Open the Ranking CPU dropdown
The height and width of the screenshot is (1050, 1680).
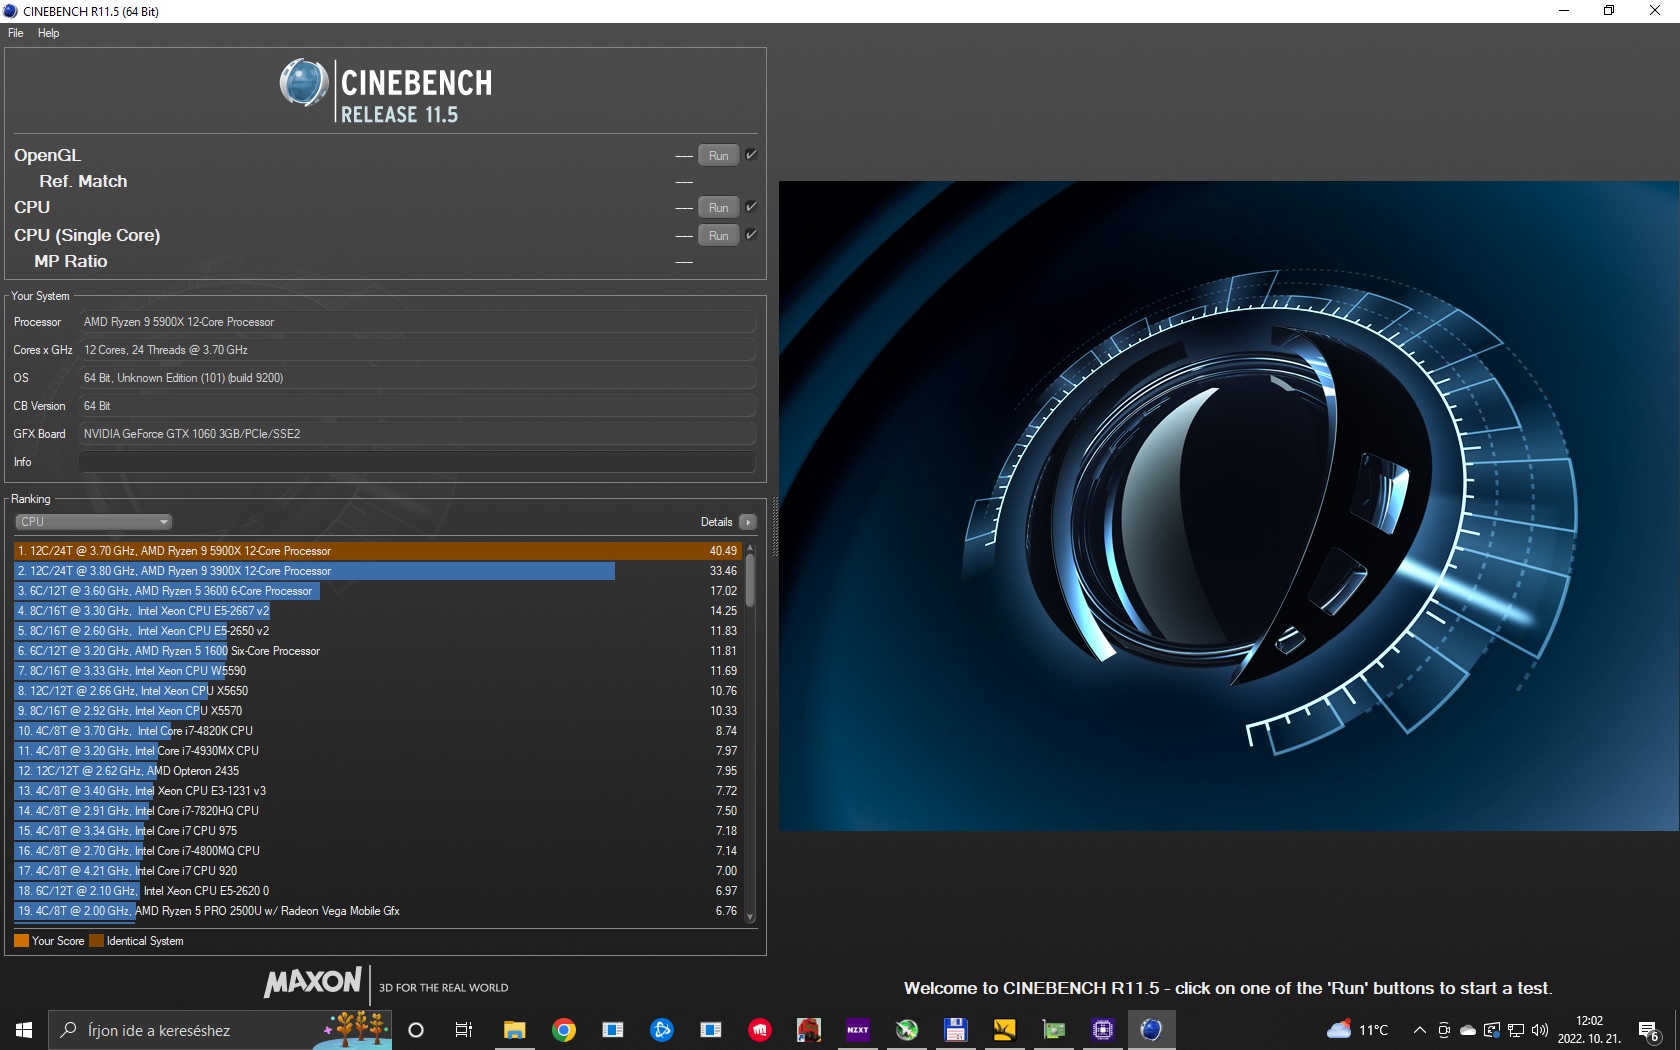94,522
